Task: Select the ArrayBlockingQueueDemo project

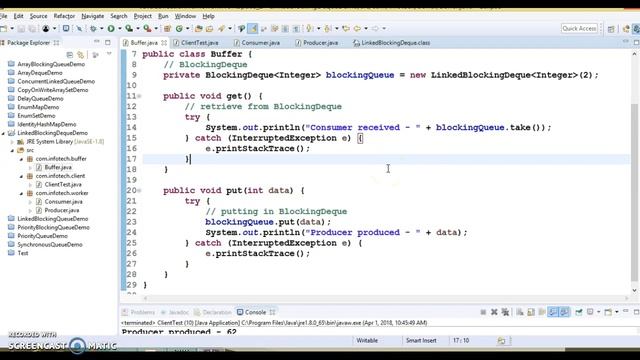Action: [51, 64]
